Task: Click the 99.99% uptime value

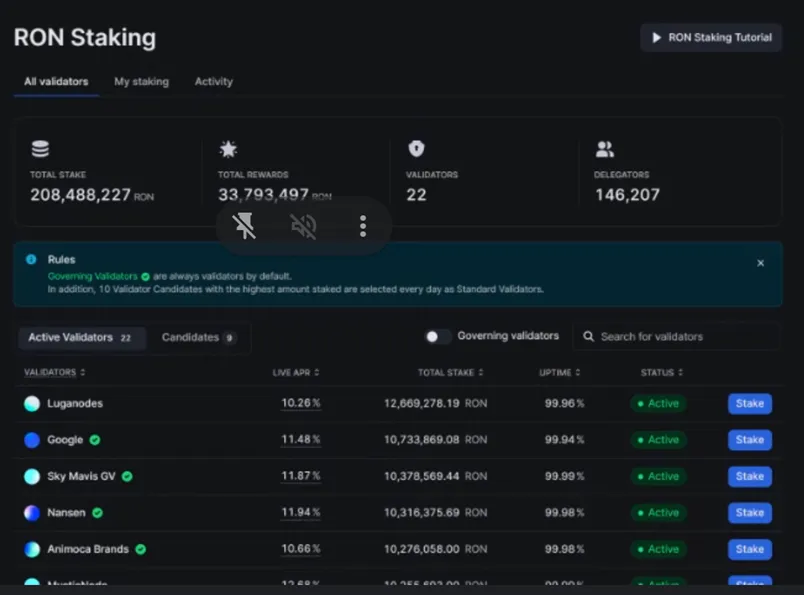Action: (564, 477)
